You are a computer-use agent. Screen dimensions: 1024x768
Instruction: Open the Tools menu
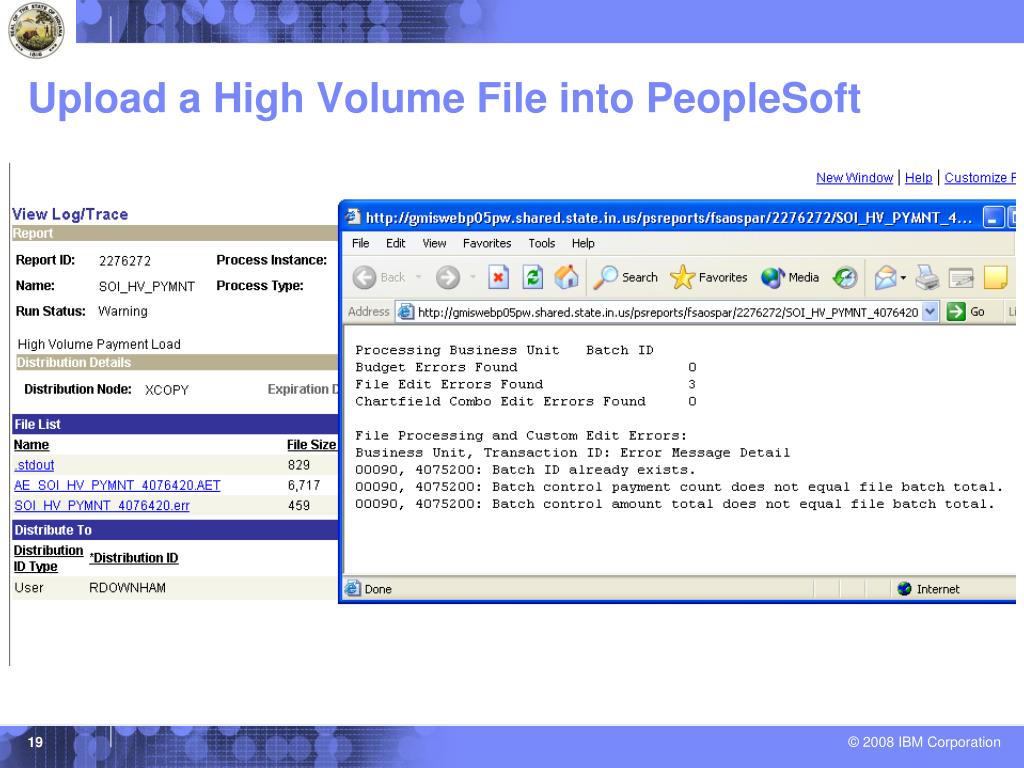click(x=541, y=243)
